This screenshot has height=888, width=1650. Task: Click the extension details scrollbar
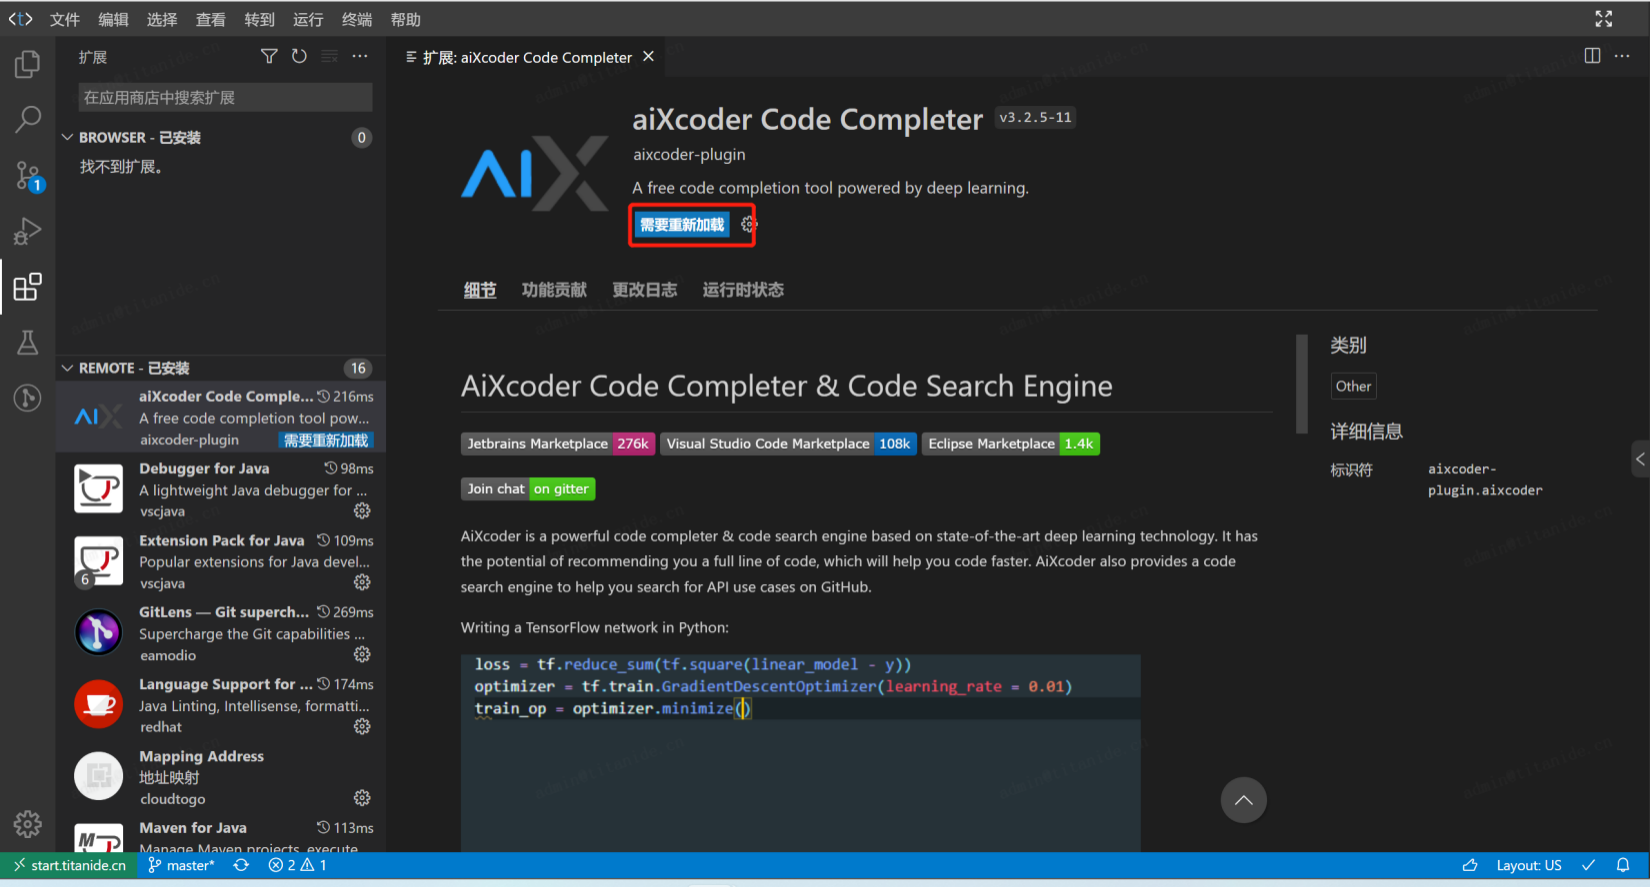(1301, 384)
